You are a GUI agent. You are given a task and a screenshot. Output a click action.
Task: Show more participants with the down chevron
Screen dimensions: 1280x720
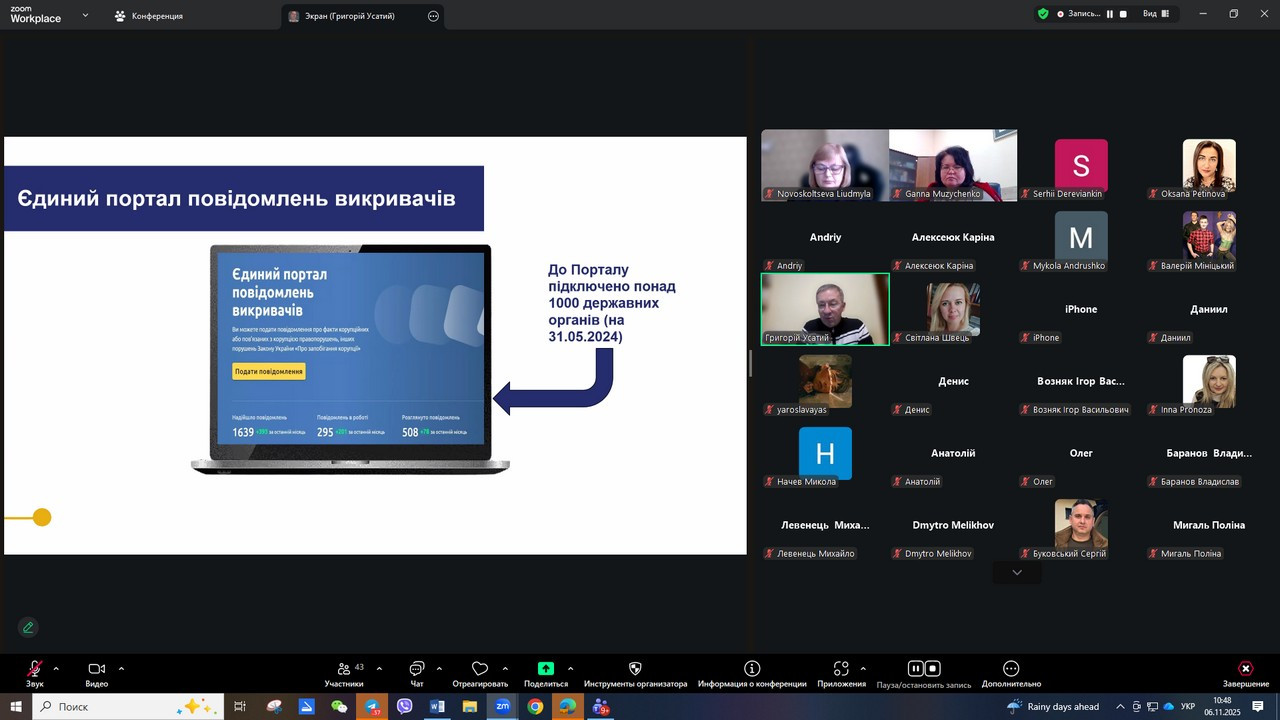[1017, 573]
